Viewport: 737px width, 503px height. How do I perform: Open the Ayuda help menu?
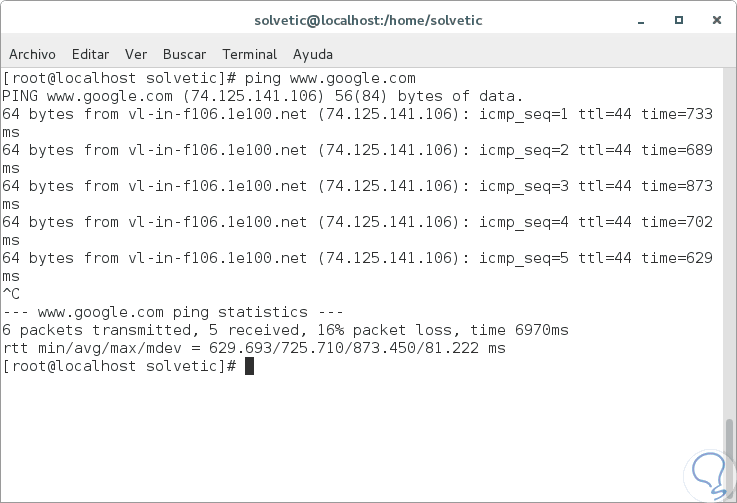[313, 54]
